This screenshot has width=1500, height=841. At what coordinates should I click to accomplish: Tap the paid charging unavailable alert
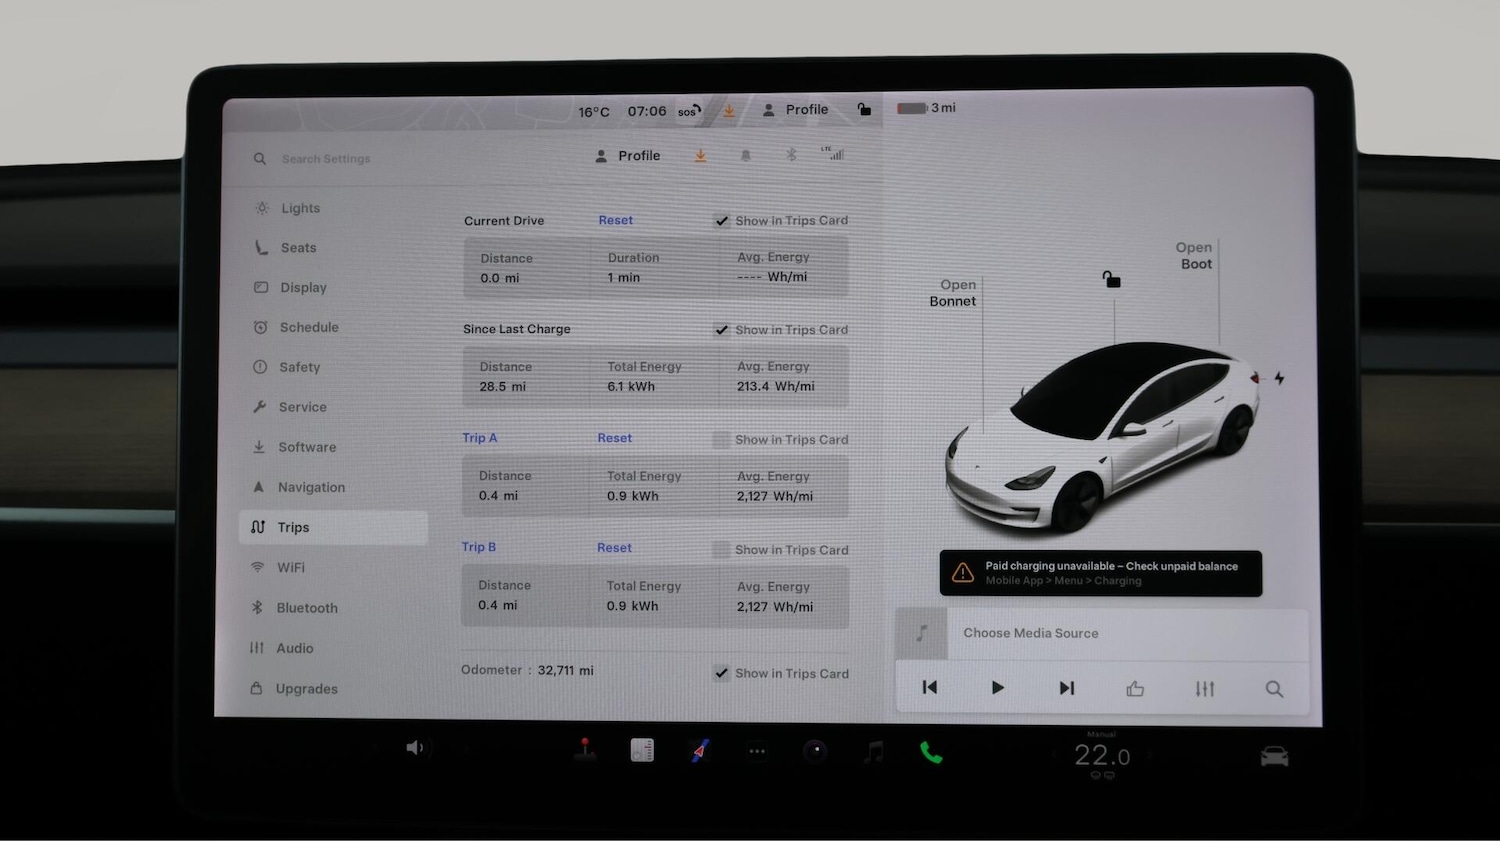1100,573
